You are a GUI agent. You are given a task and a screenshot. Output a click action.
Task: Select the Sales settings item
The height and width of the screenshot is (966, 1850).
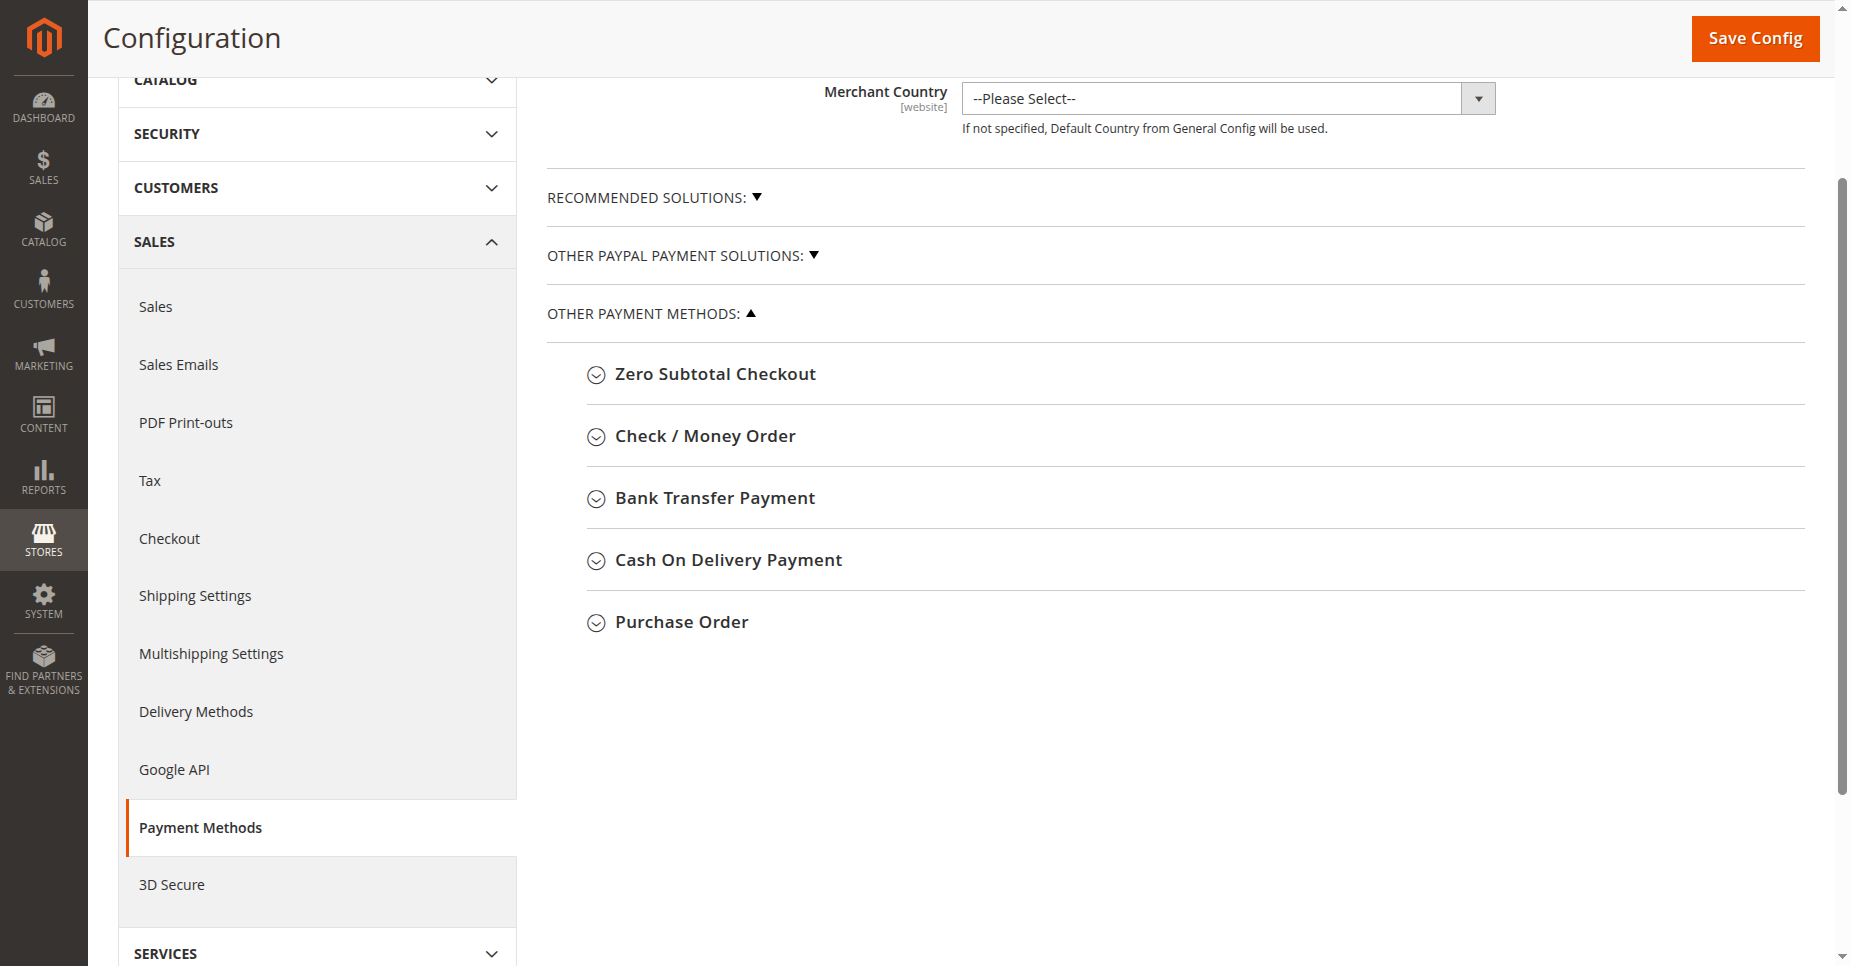point(155,307)
